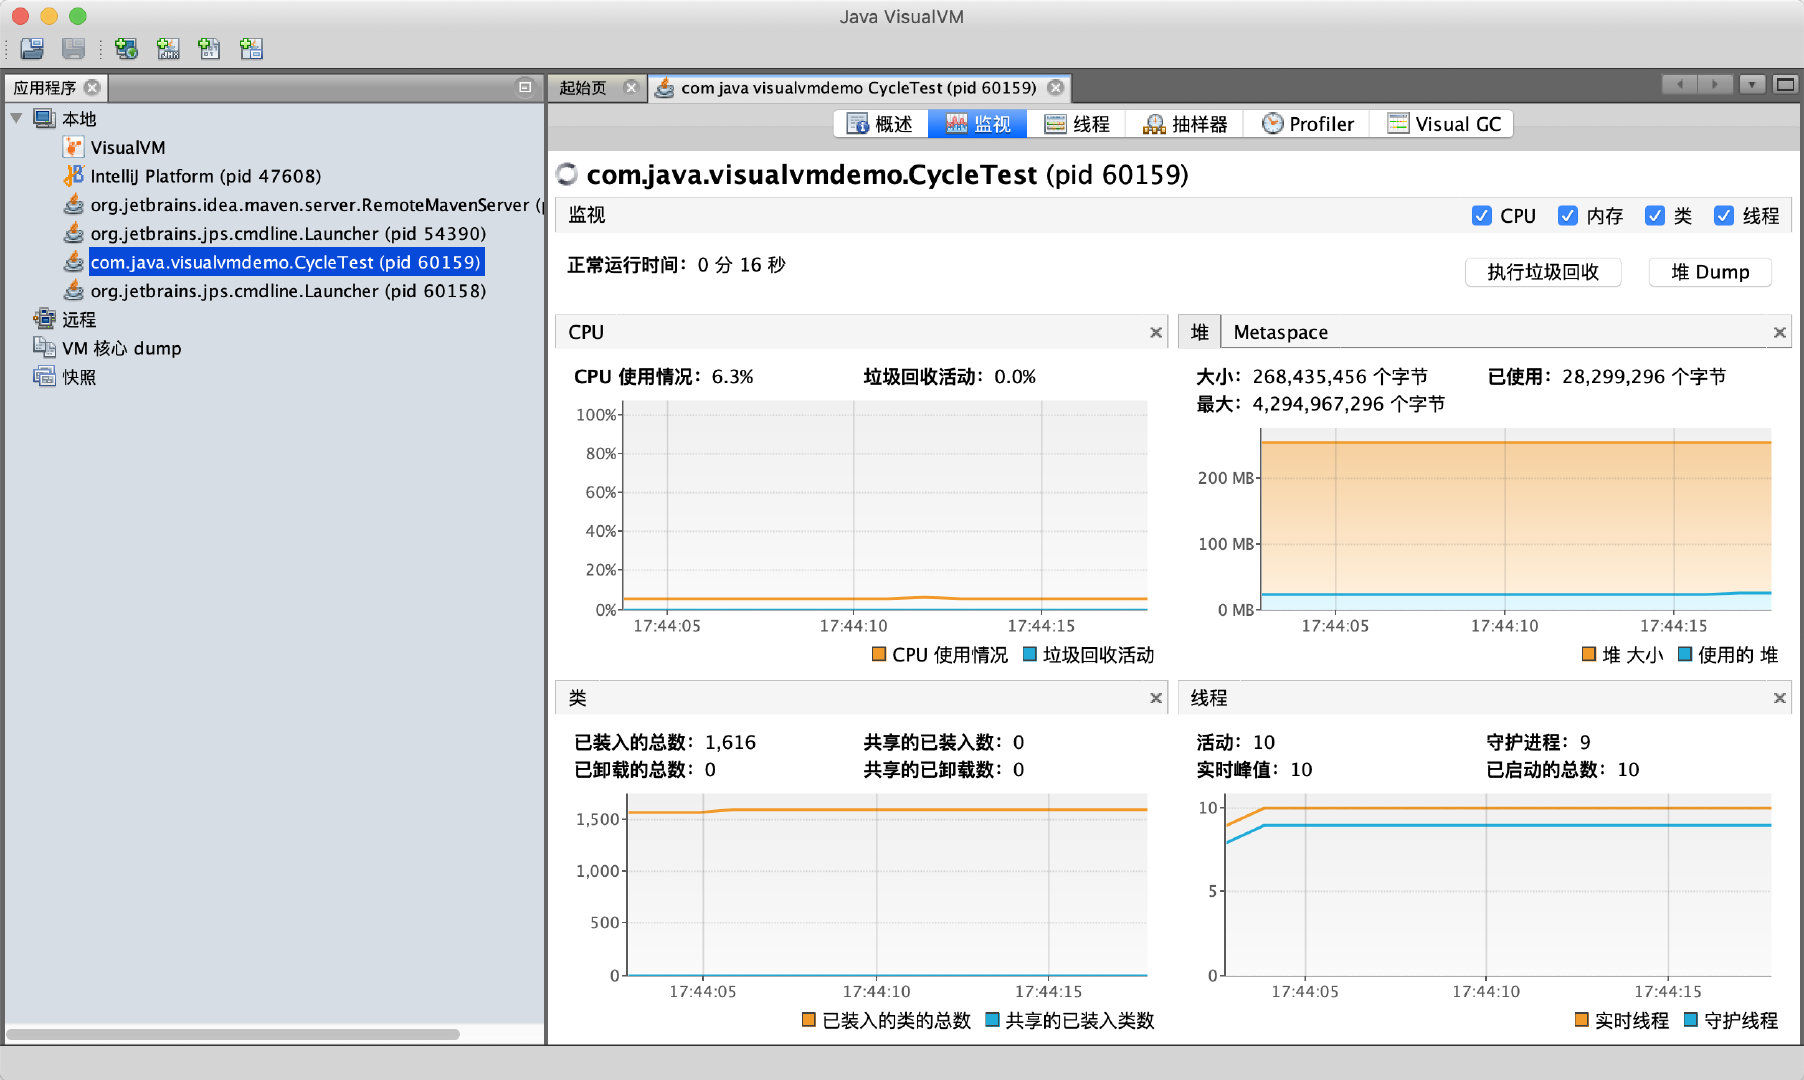Click the 堆 大小 orange legend swatch
This screenshot has width=1804, height=1080.
click(1589, 654)
